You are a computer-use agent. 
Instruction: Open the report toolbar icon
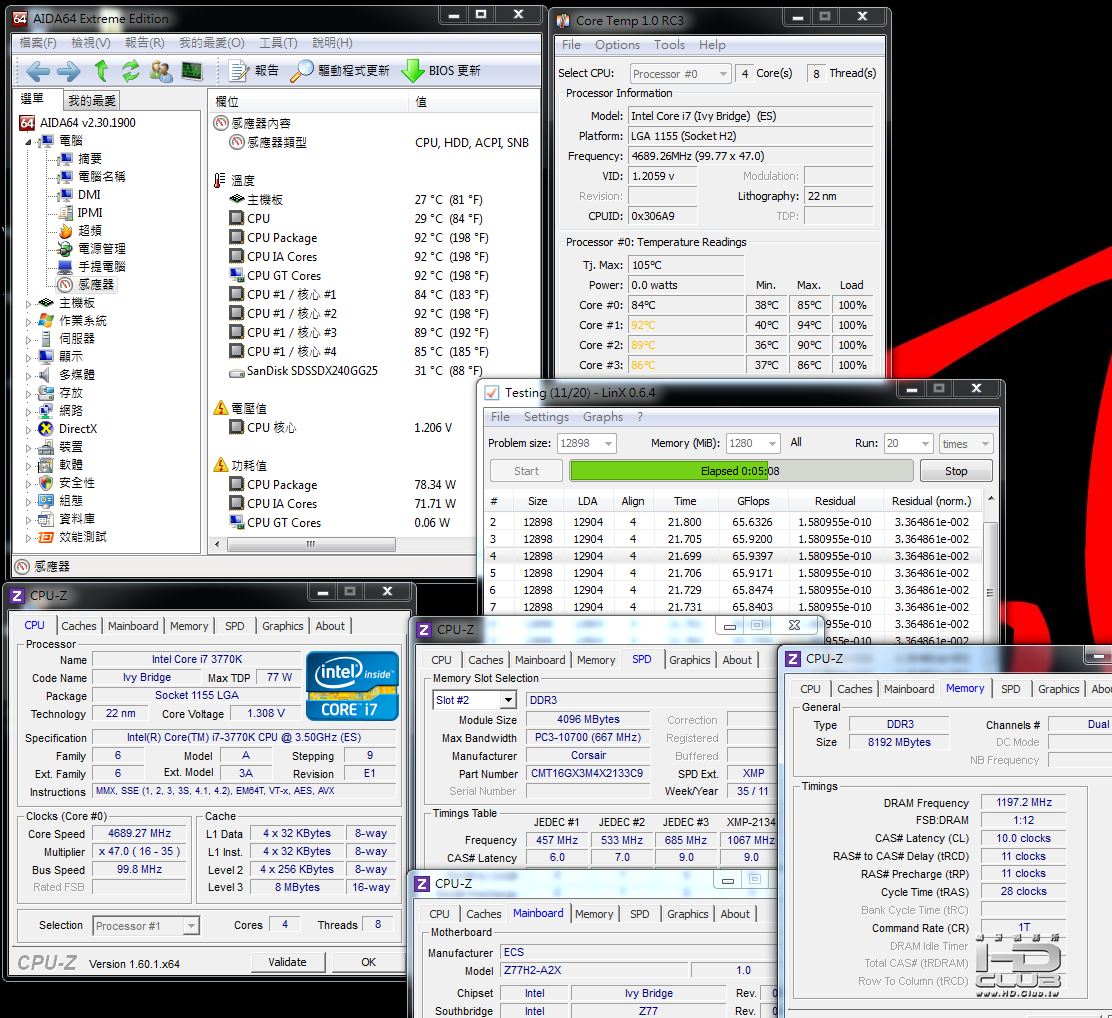(238, 71)
